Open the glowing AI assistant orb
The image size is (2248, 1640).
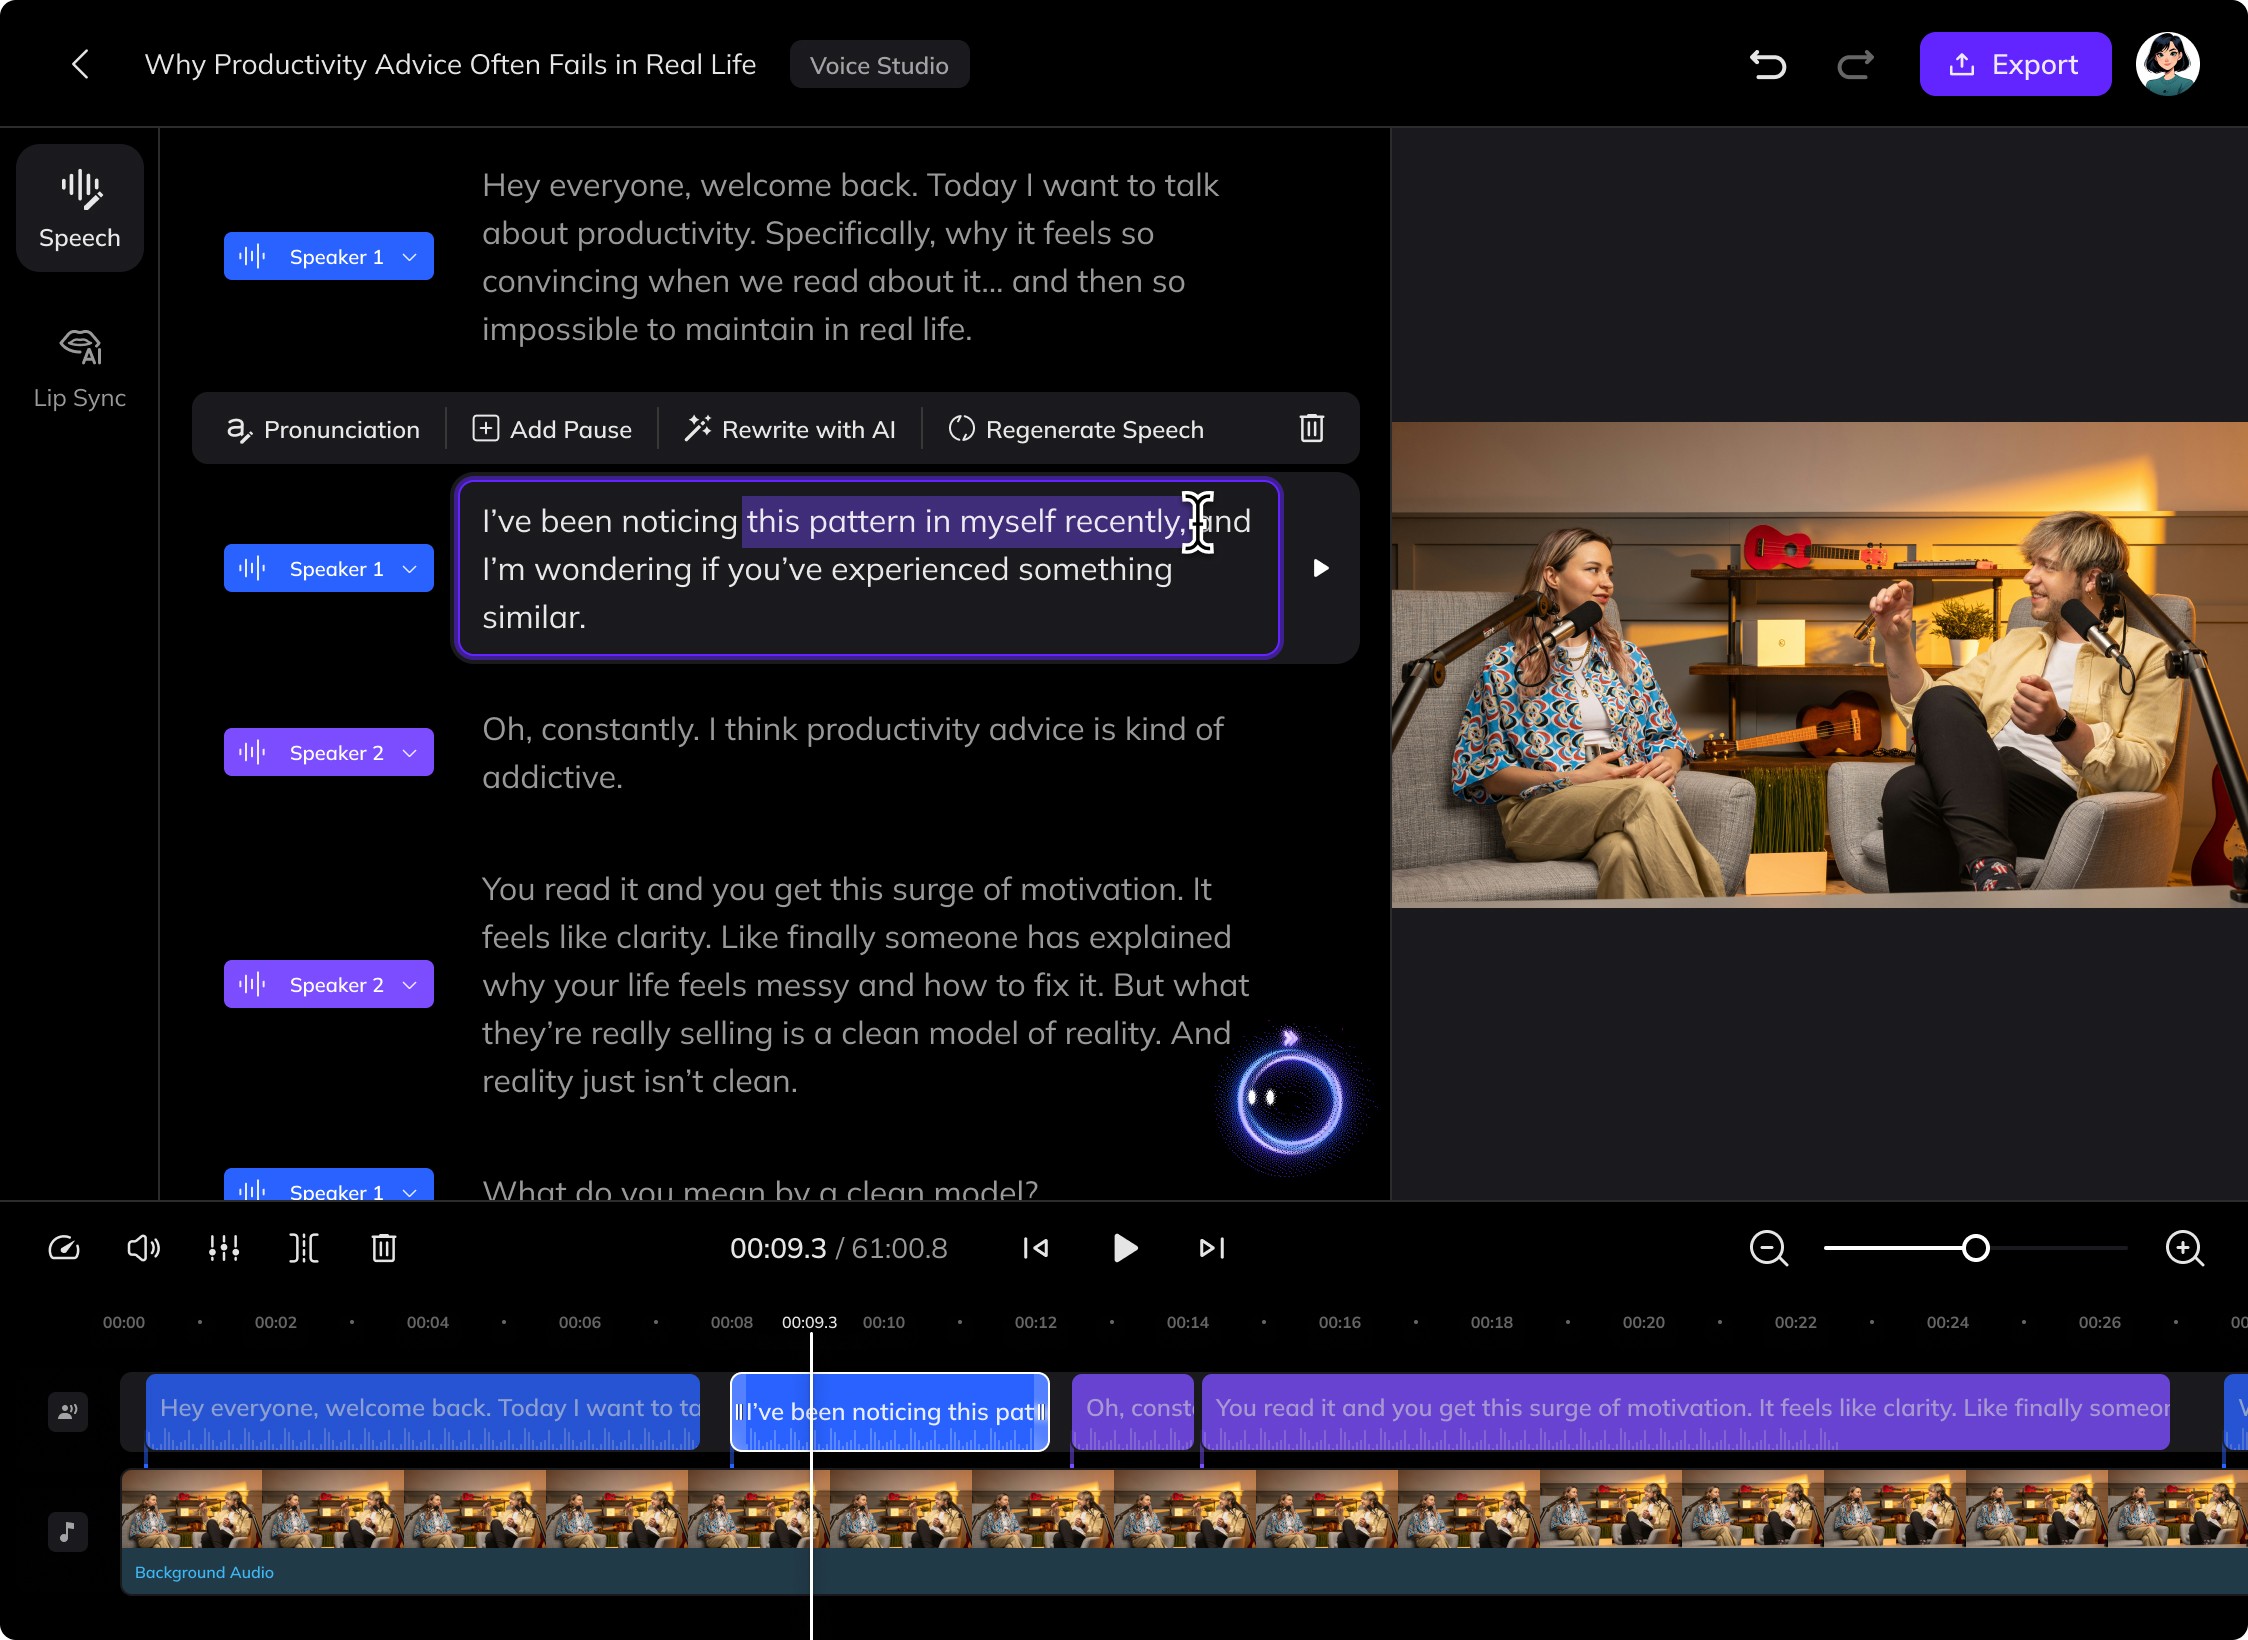coord(1289,1099)
